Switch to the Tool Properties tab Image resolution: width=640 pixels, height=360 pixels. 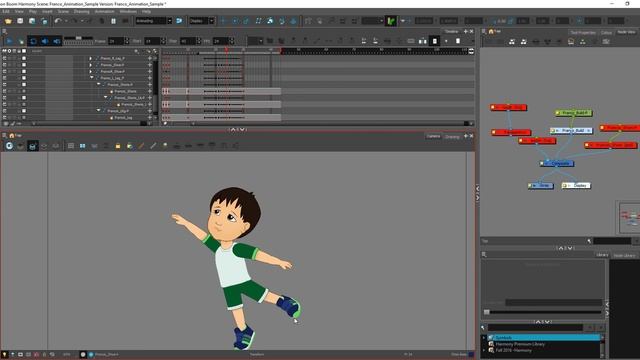coord(583,32)
